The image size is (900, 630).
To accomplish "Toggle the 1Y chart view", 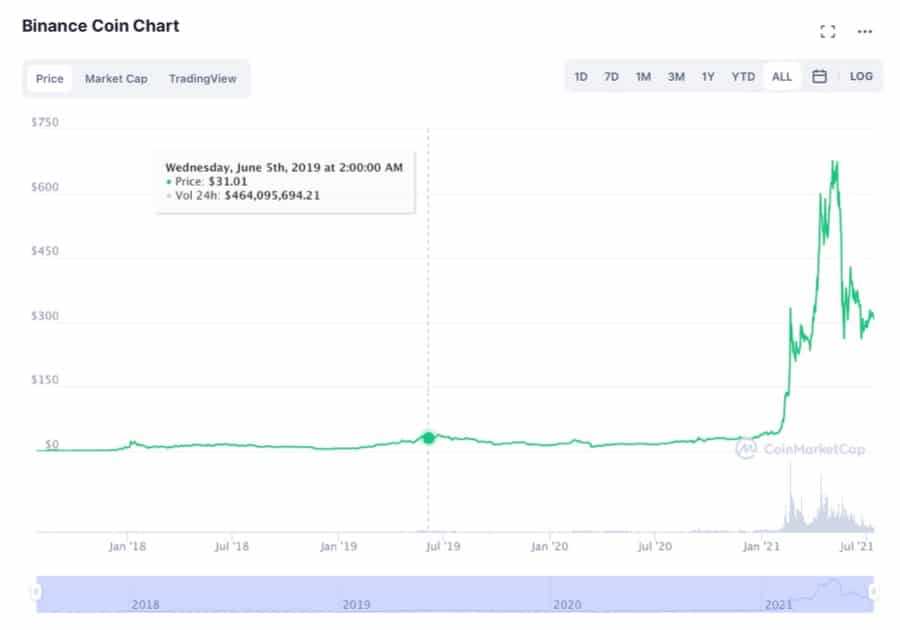I will (x=708, y=76).
